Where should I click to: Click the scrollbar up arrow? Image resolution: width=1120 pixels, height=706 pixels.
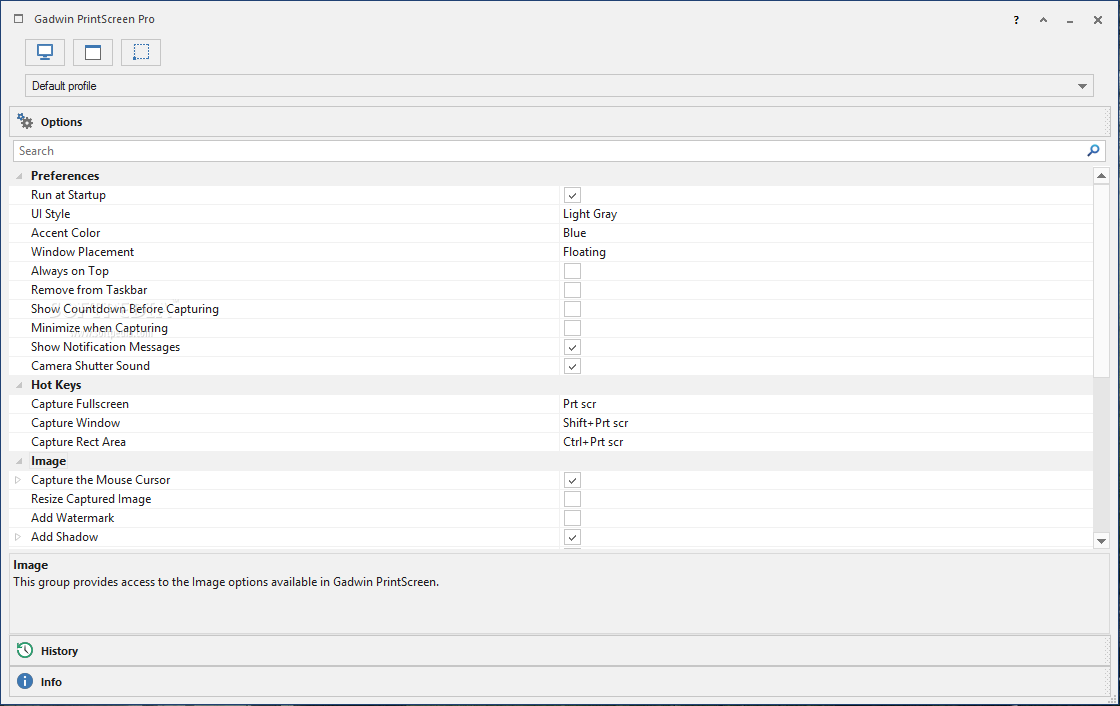pos(1101,176)
